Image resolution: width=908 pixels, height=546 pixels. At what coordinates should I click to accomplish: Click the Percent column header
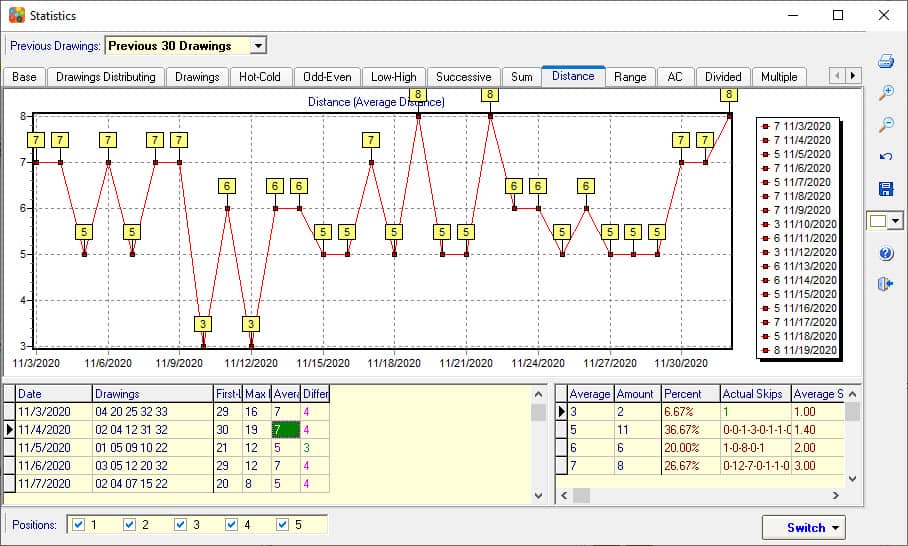pos(691,394)
